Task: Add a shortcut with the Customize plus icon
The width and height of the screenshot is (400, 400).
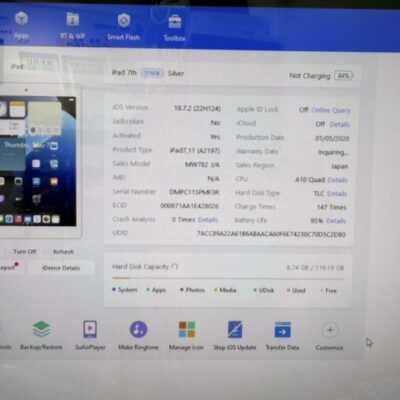Action: (330, 330)
